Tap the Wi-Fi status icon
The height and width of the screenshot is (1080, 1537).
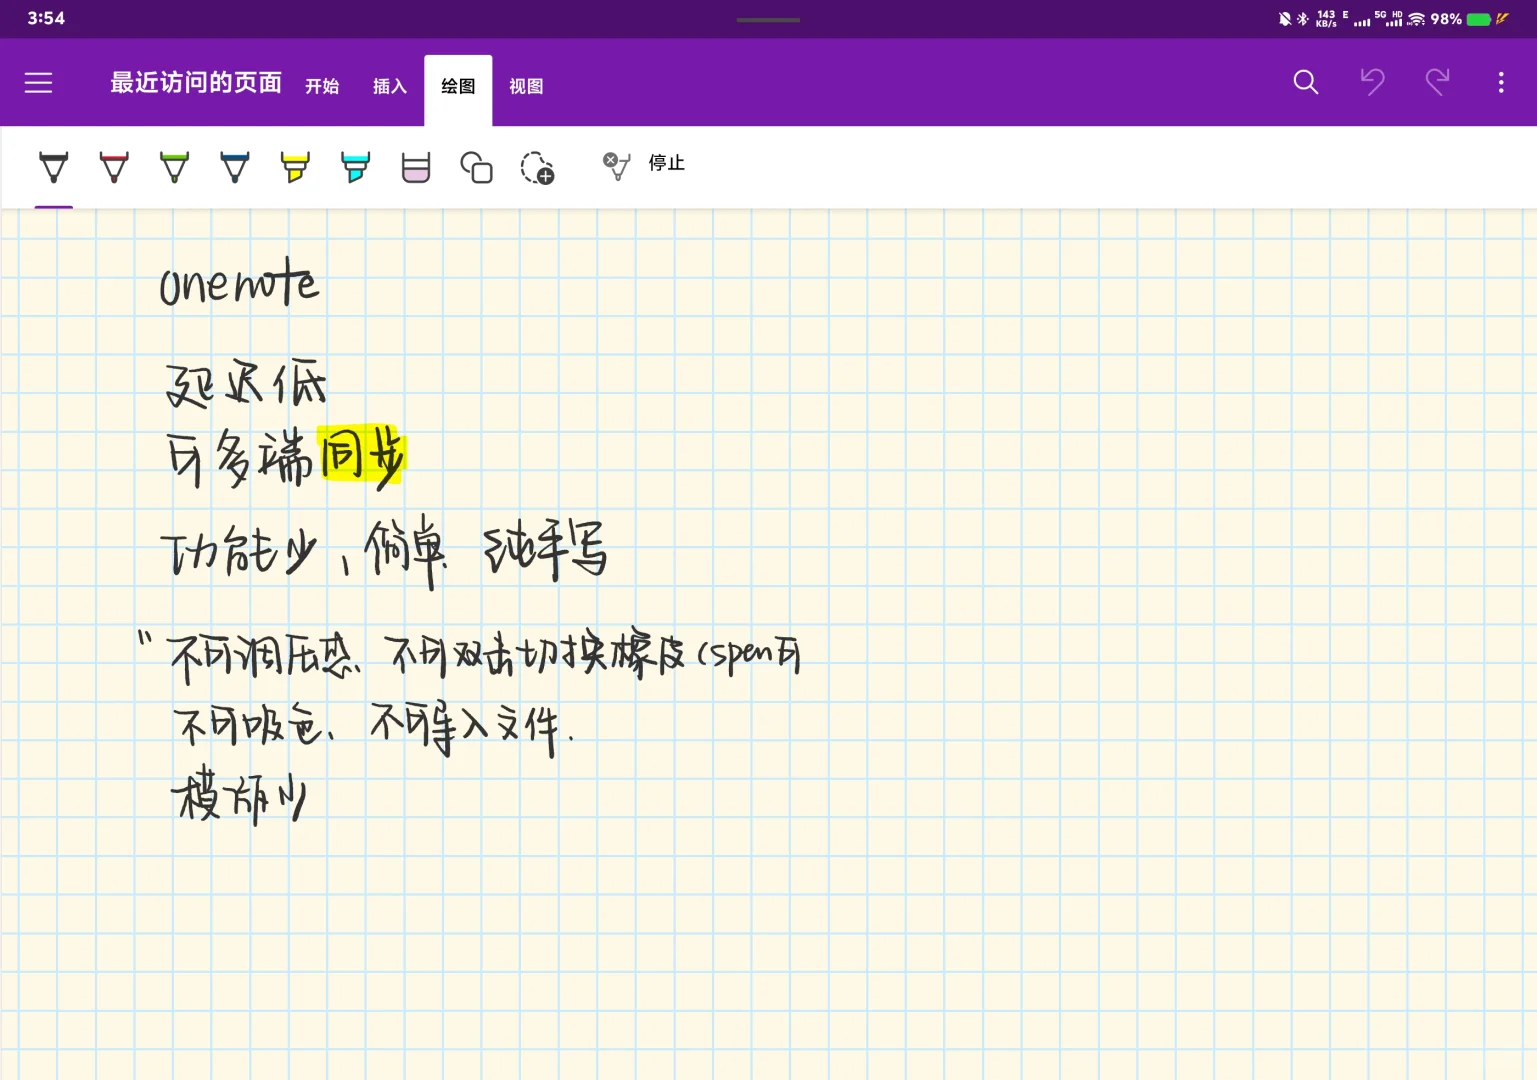(1416, 19)
